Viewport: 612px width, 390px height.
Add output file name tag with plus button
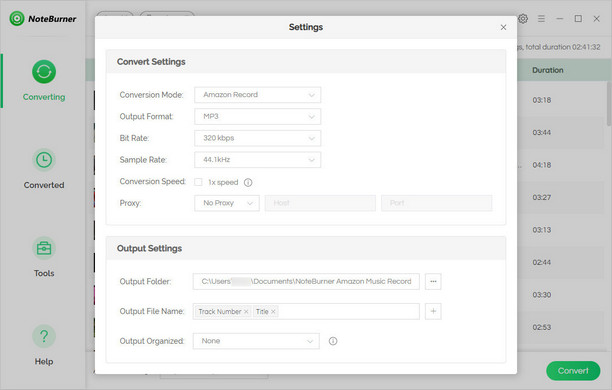coord(433,311)
